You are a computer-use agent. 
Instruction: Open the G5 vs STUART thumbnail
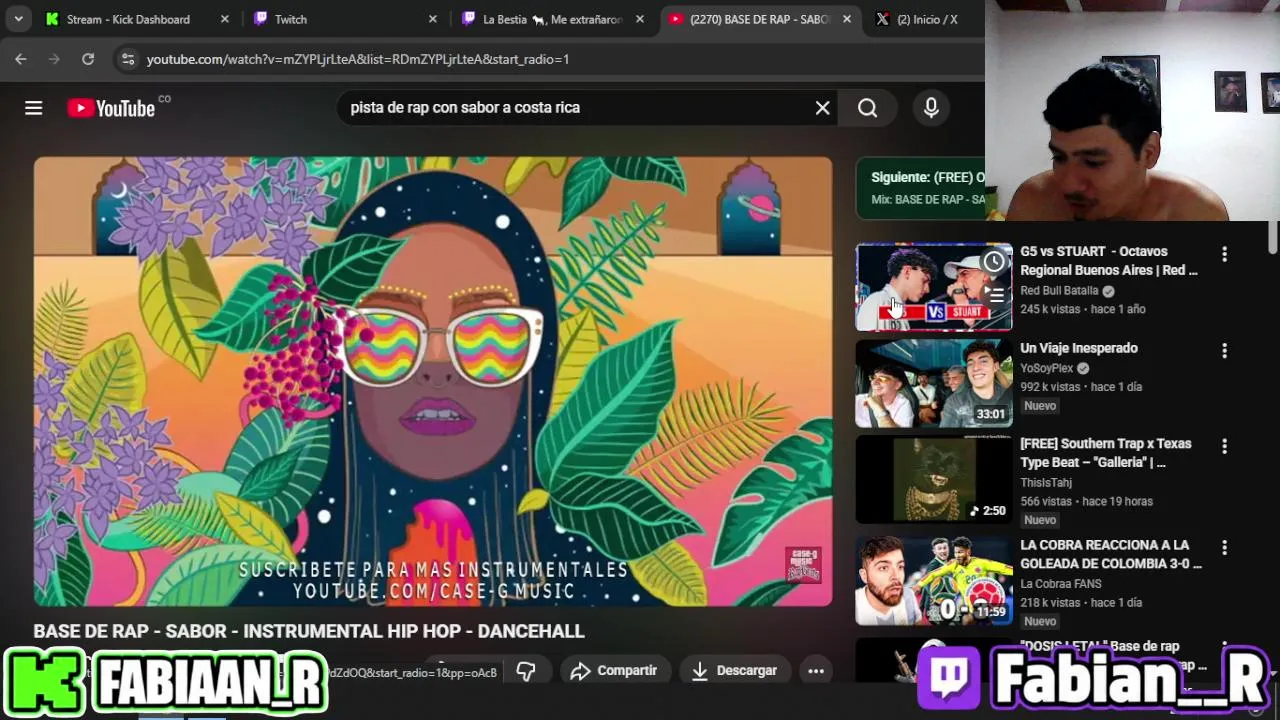coord(934,287)
